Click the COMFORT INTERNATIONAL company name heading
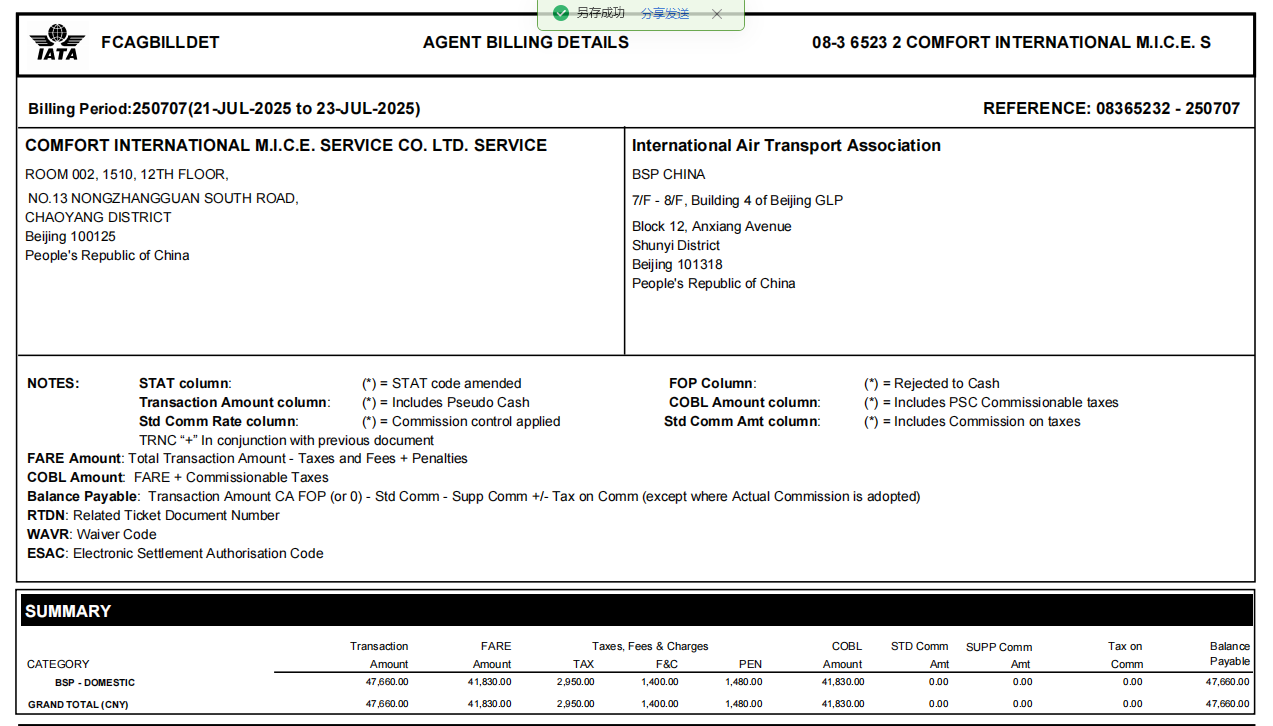The height and width of the screenshot is (726, 1273). pyautogui.click(x=286, y=146)
